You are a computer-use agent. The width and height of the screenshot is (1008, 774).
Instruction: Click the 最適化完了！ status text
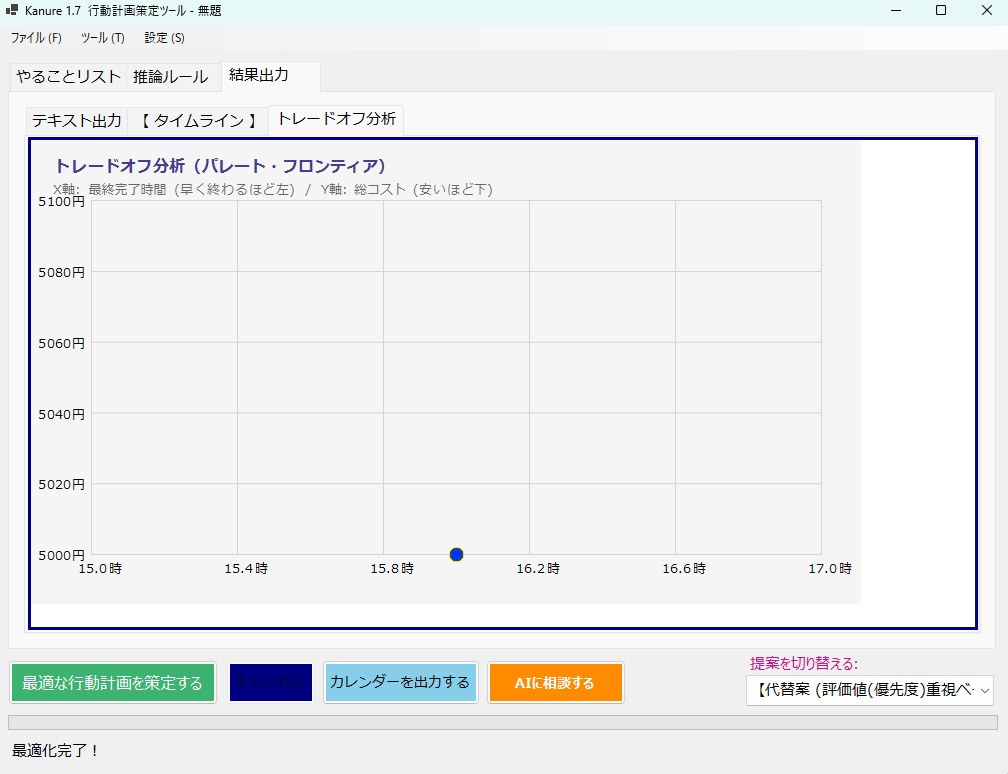[x=55, y=750]
